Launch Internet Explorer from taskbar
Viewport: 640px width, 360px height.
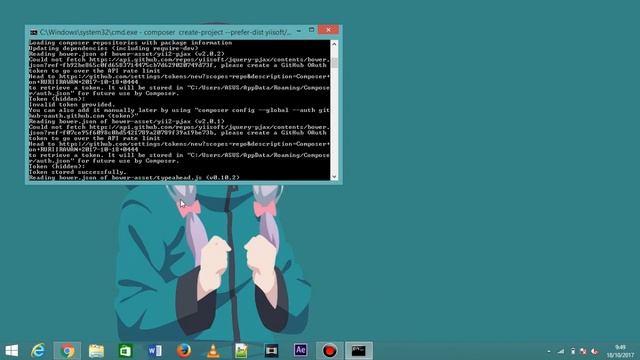tap(38, 351)
